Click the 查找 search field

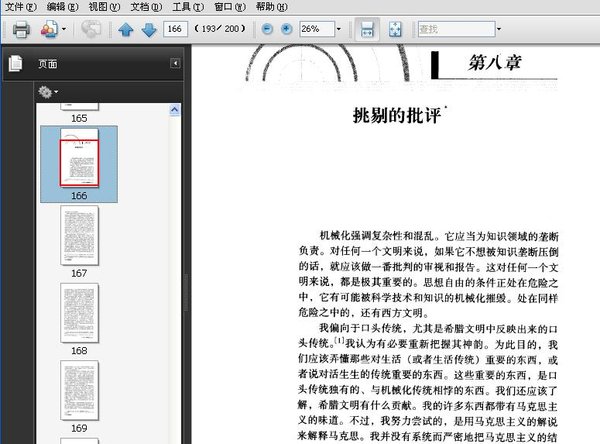[x=457, y=29]
